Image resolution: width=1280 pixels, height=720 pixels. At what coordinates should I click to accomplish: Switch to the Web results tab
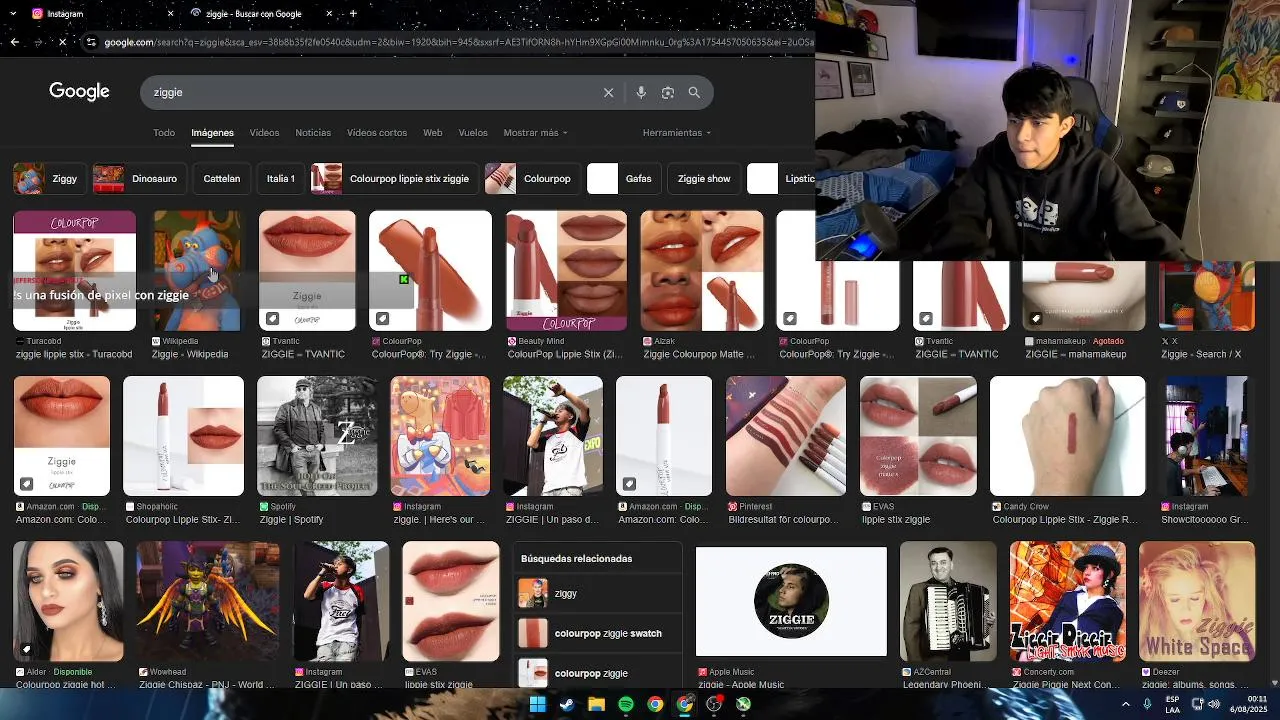coord(432,133)
